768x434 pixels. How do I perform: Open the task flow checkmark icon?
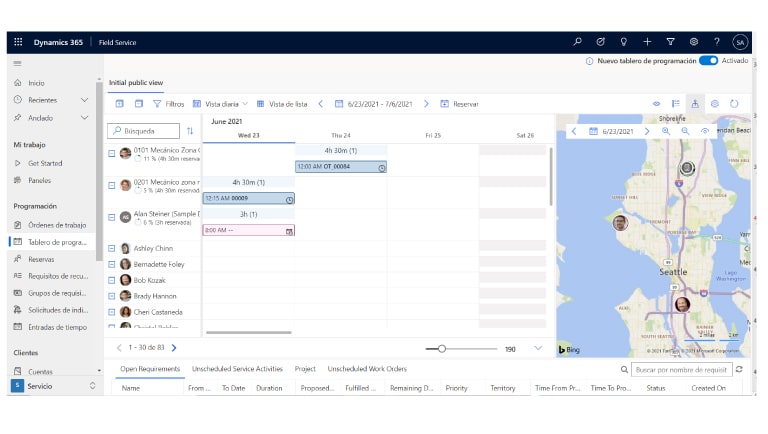[x=600, y=42]
